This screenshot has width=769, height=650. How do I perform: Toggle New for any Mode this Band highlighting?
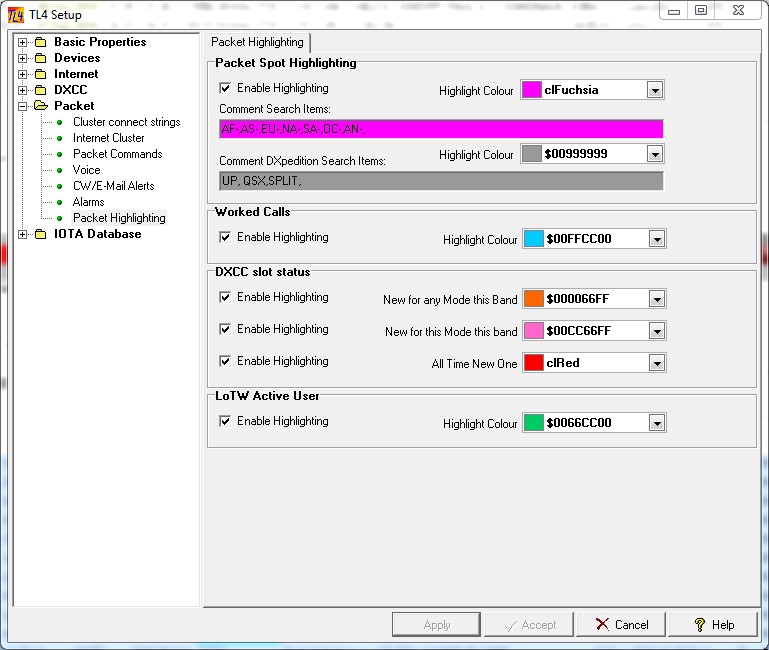pyautogui.click(x=225, y=297)
